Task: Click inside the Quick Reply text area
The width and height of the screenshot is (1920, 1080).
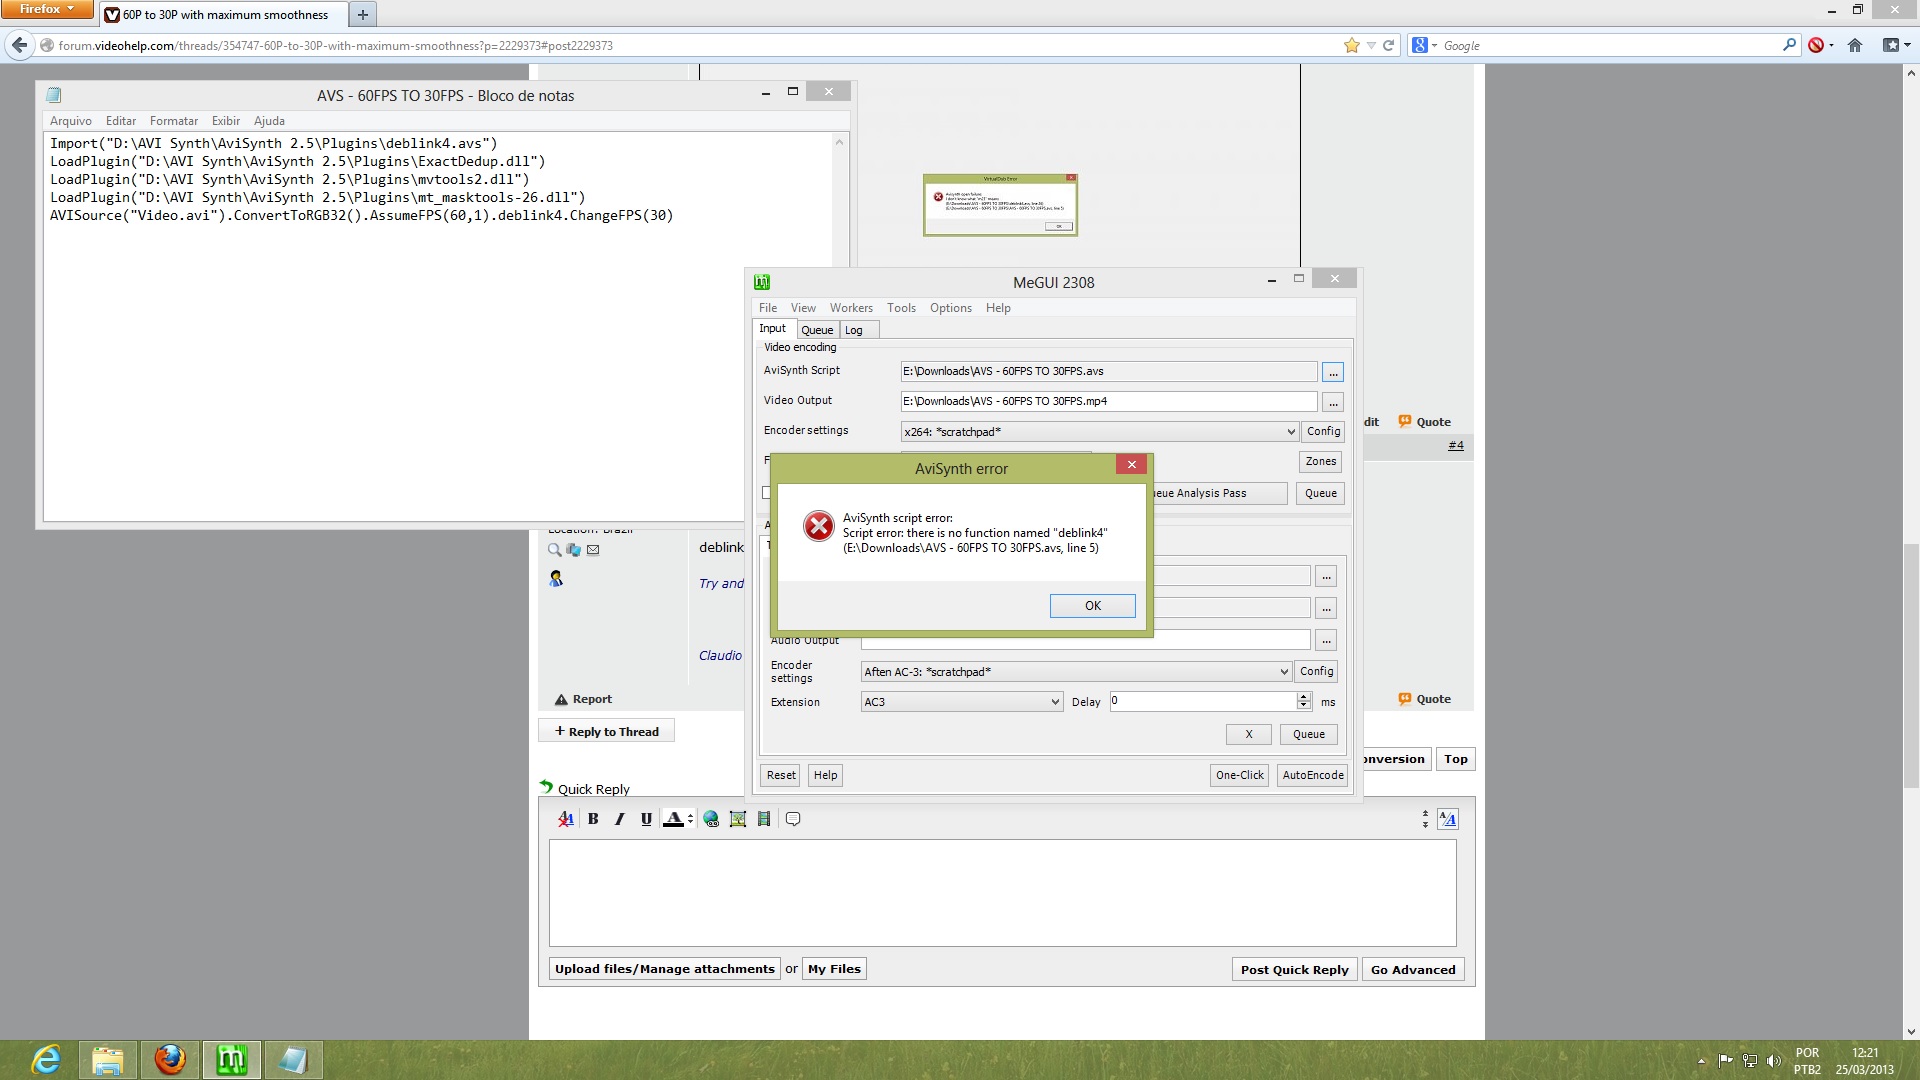Action: [x=1002, y=892]
